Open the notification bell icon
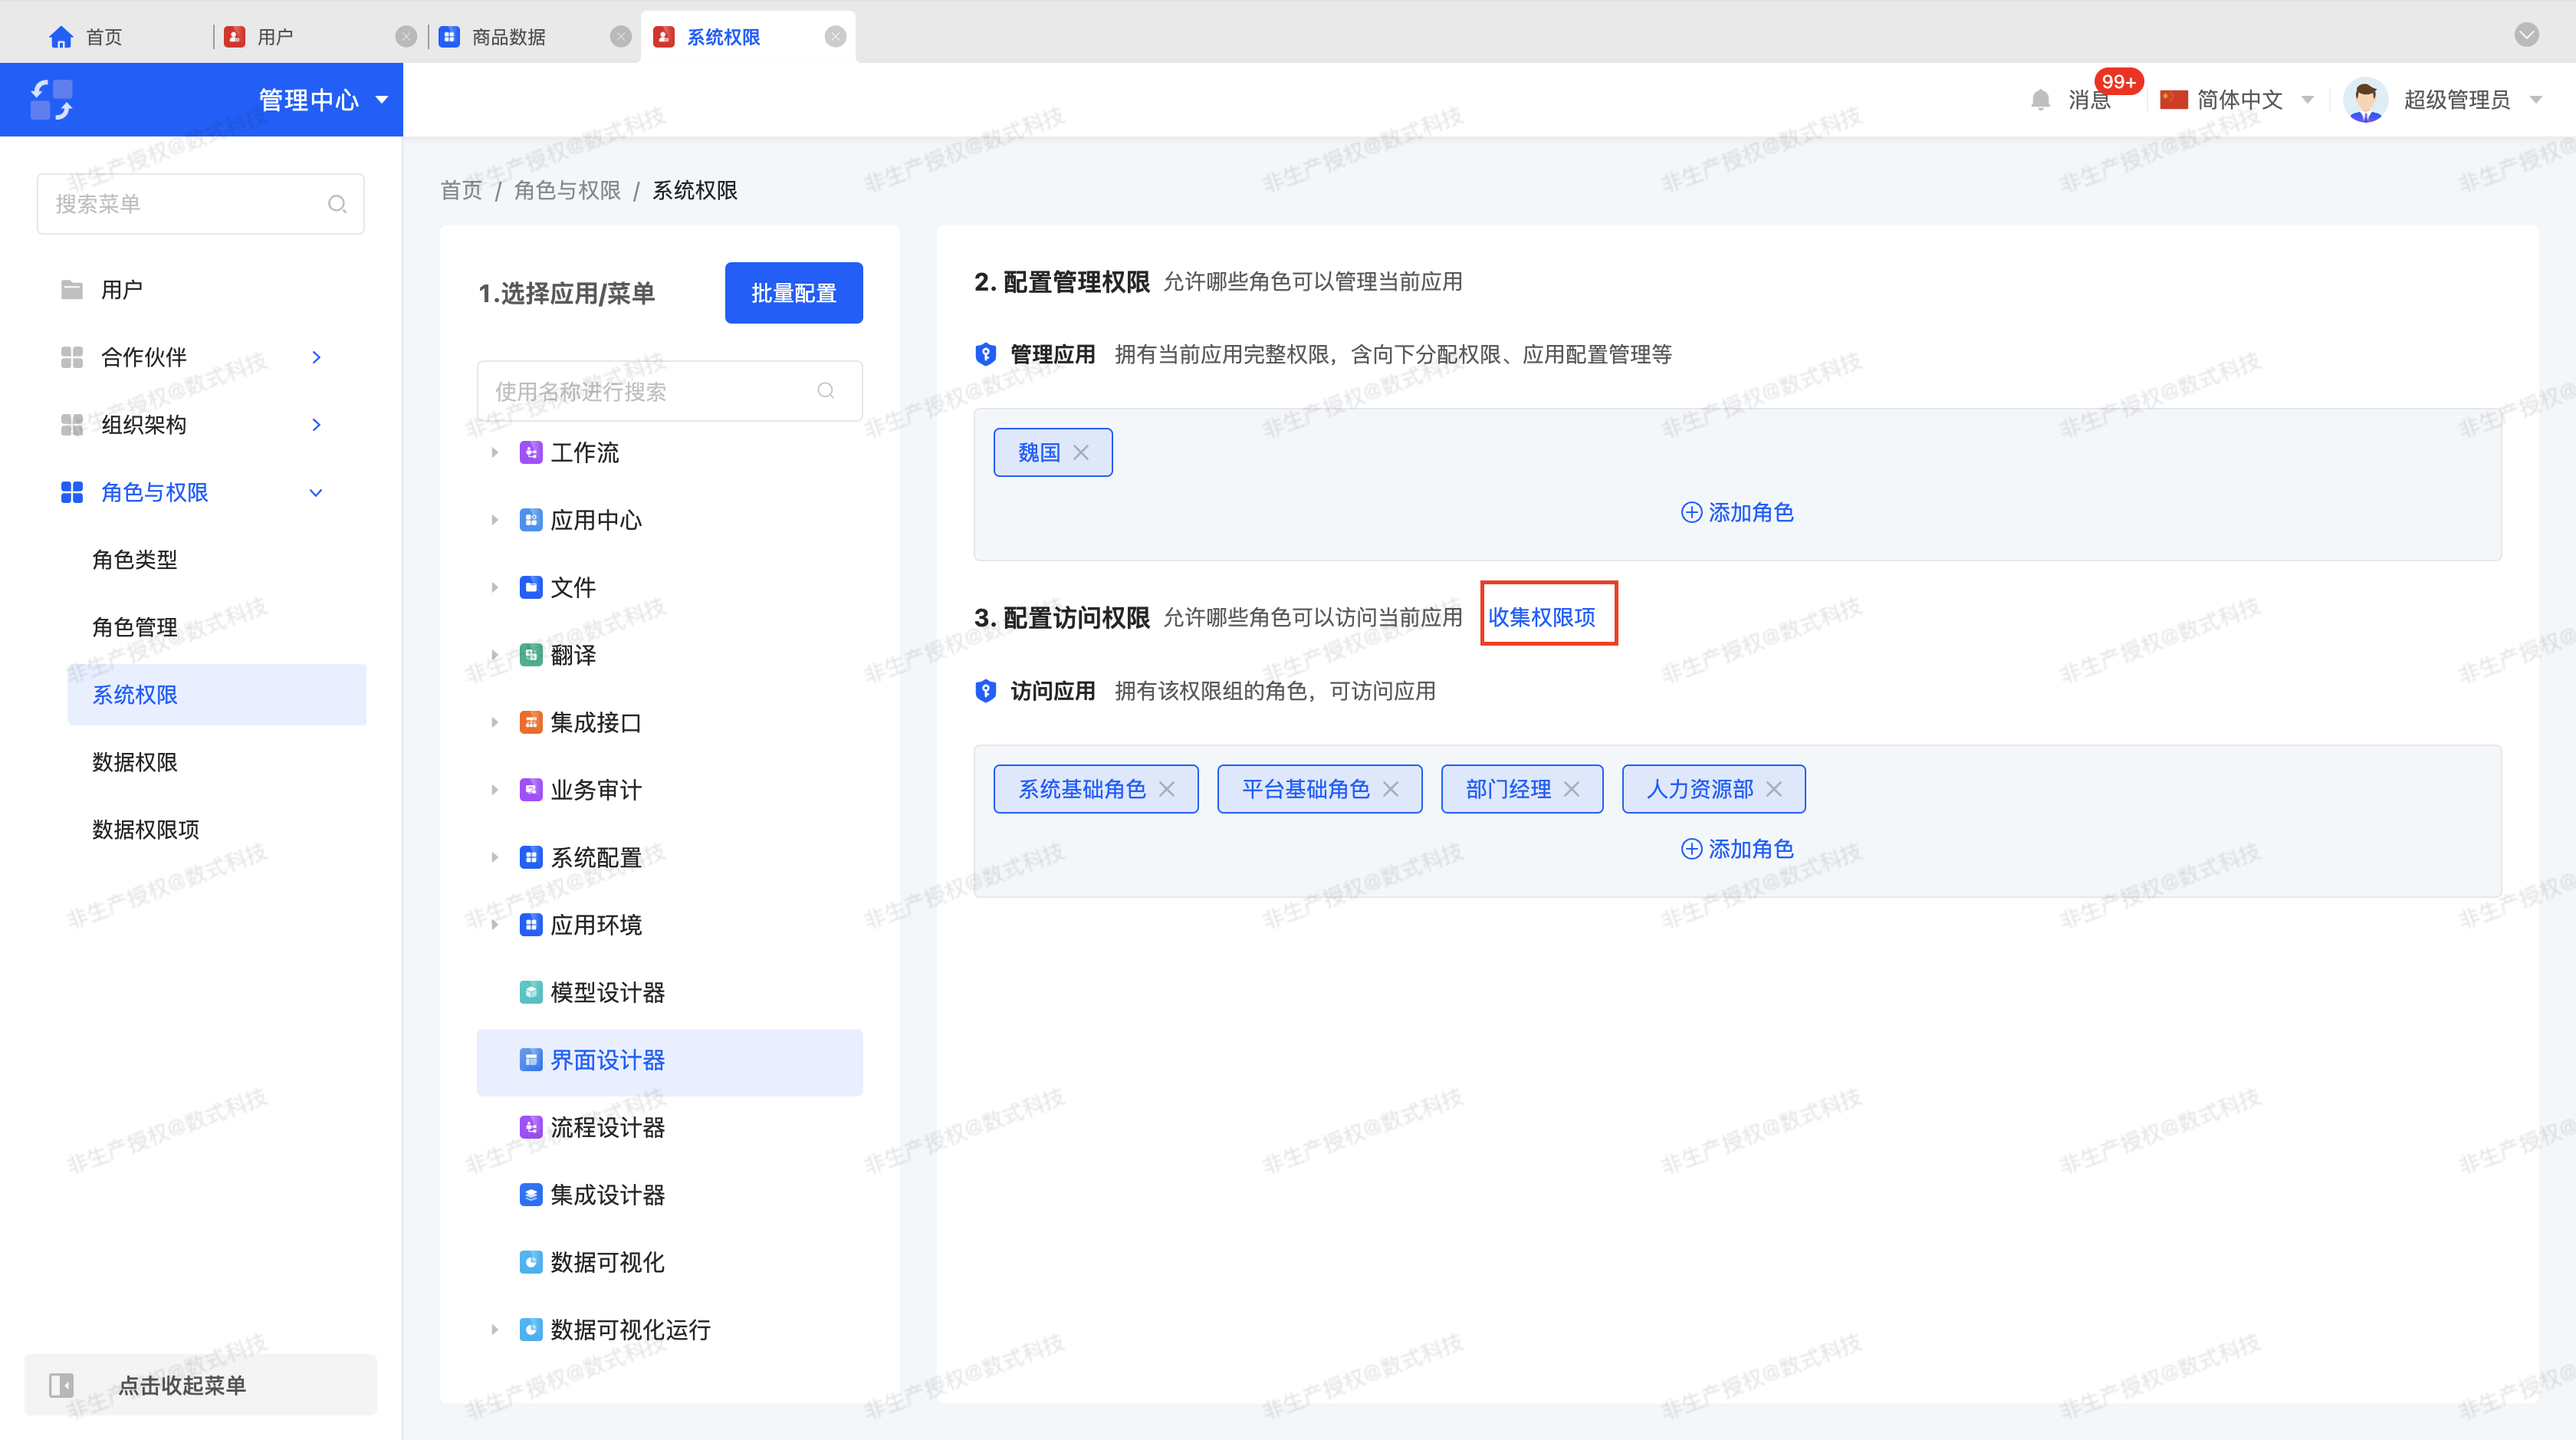 [2041, 100]
